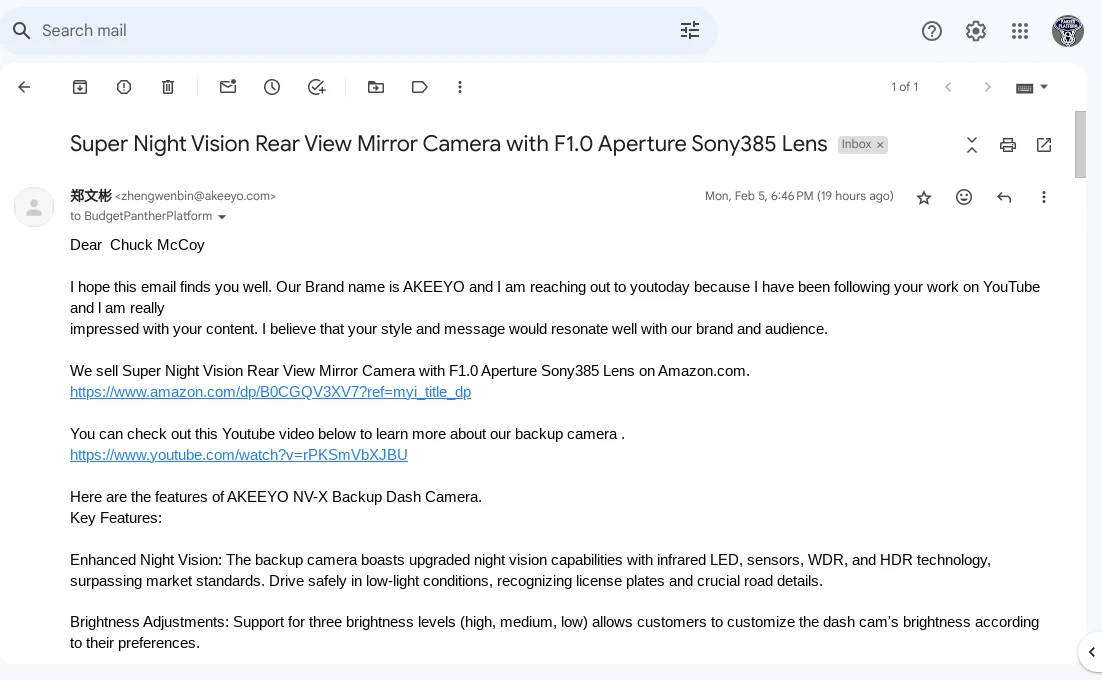The width and height of the screenshot is (1102, 680).
Task: Add an emoji reaction to the message
Action: (964, 197)
